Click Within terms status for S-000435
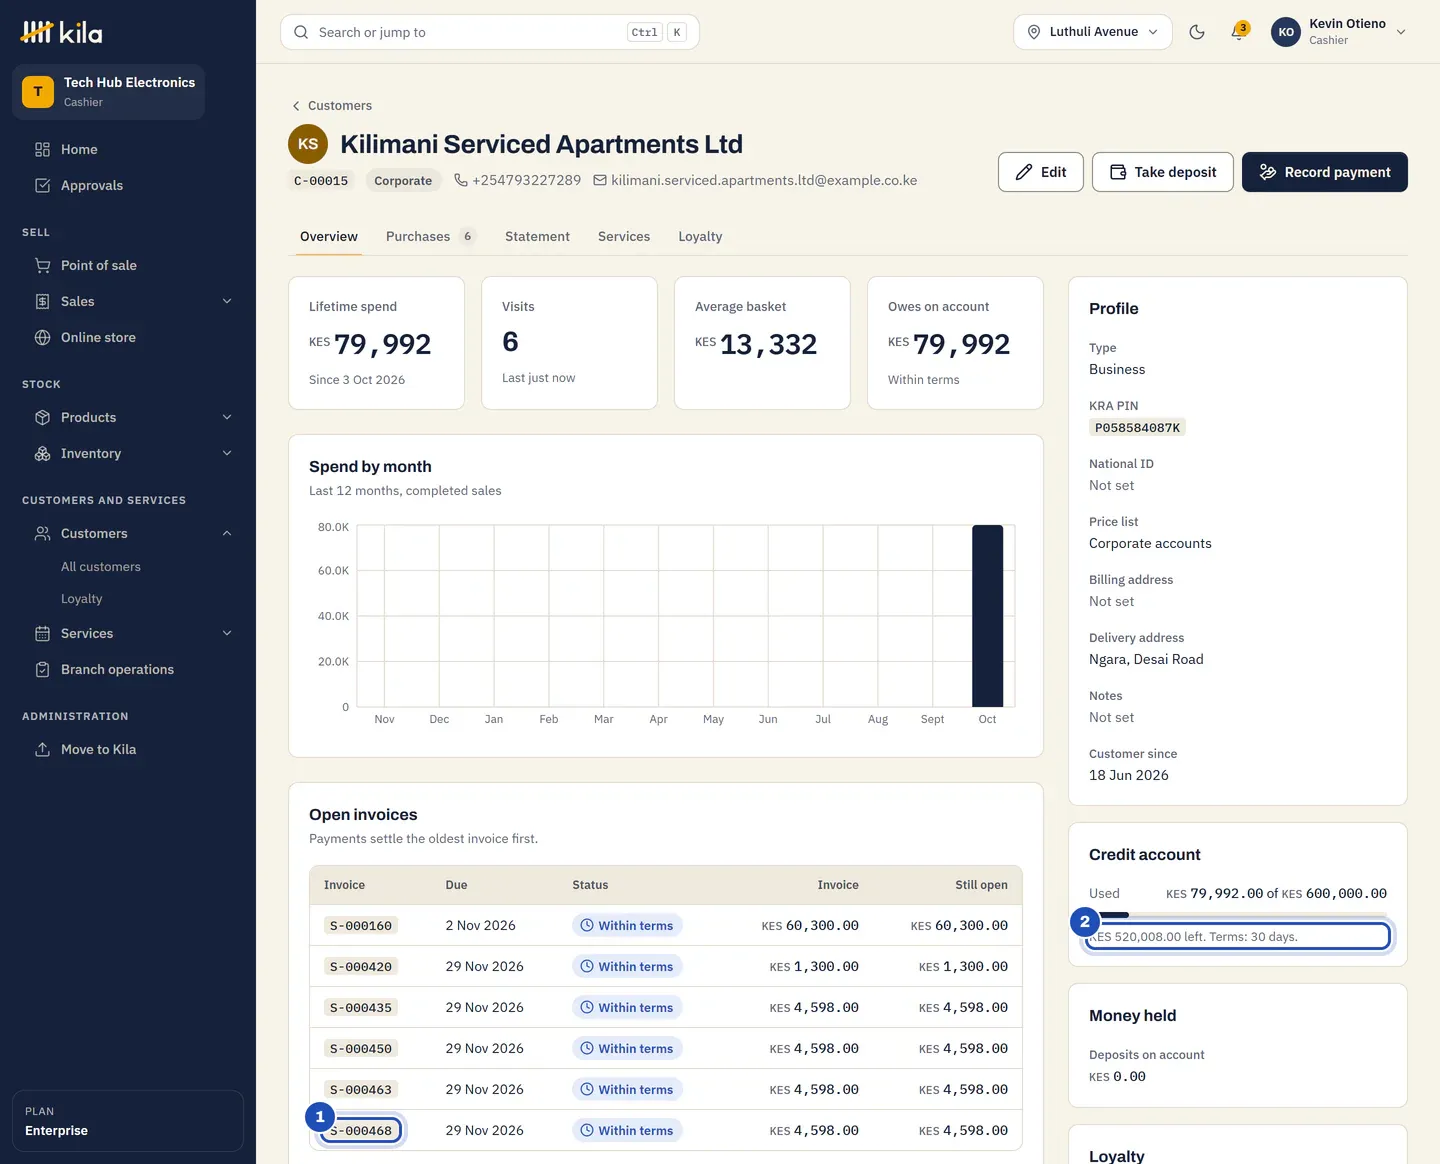Viewport: 1440px width, 1164px height. pyautogui.click(x=627, y=1008)
